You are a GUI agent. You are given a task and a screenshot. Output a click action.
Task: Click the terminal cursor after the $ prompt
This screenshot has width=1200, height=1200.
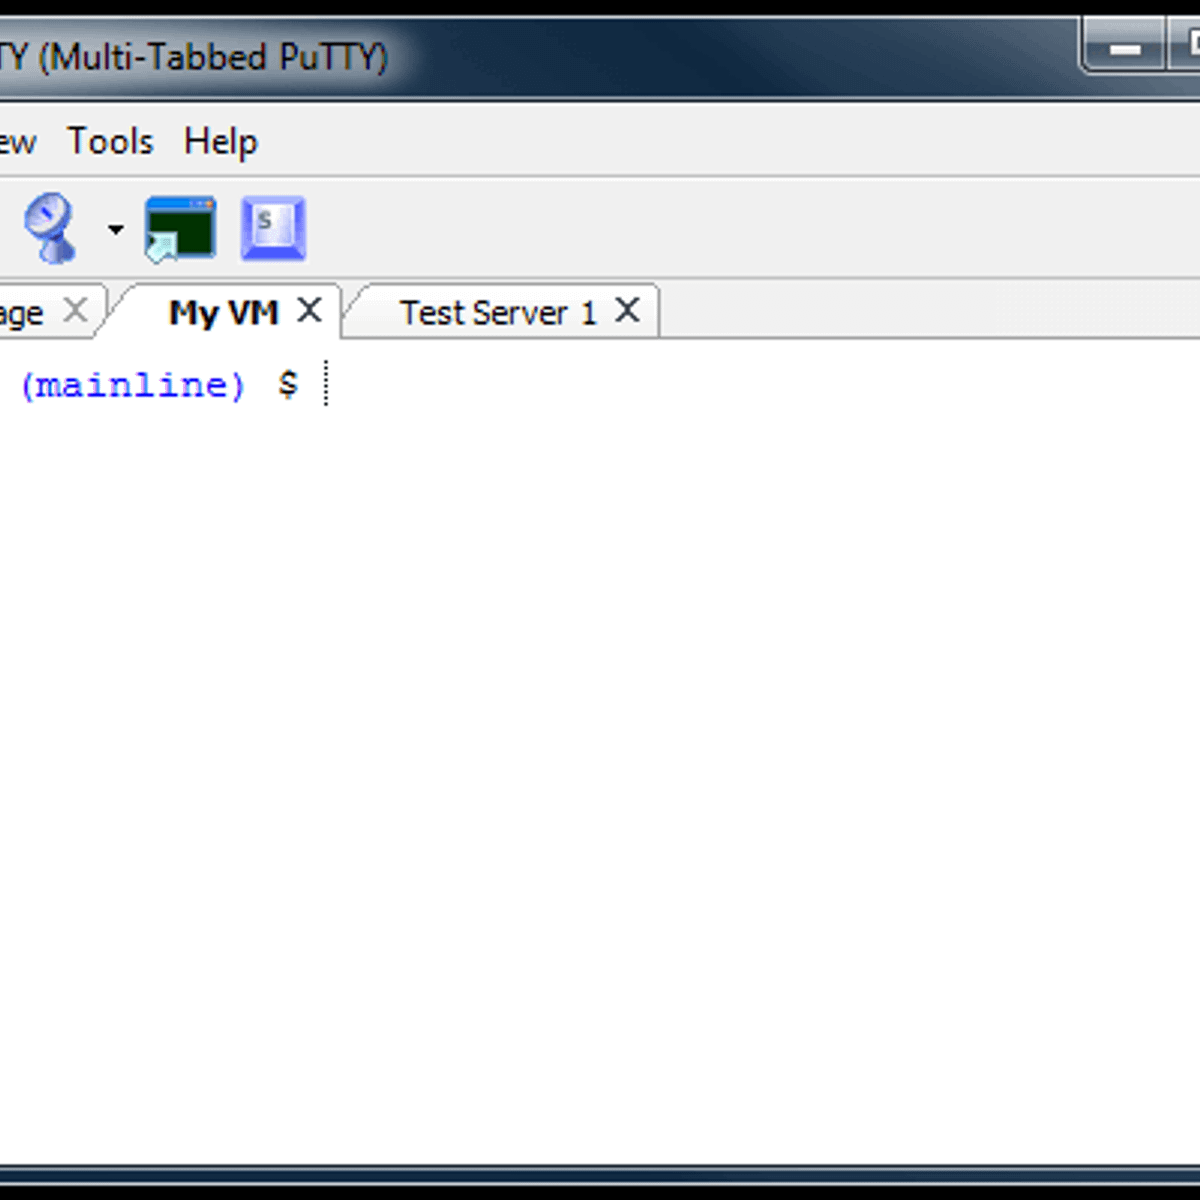point(326,385)
